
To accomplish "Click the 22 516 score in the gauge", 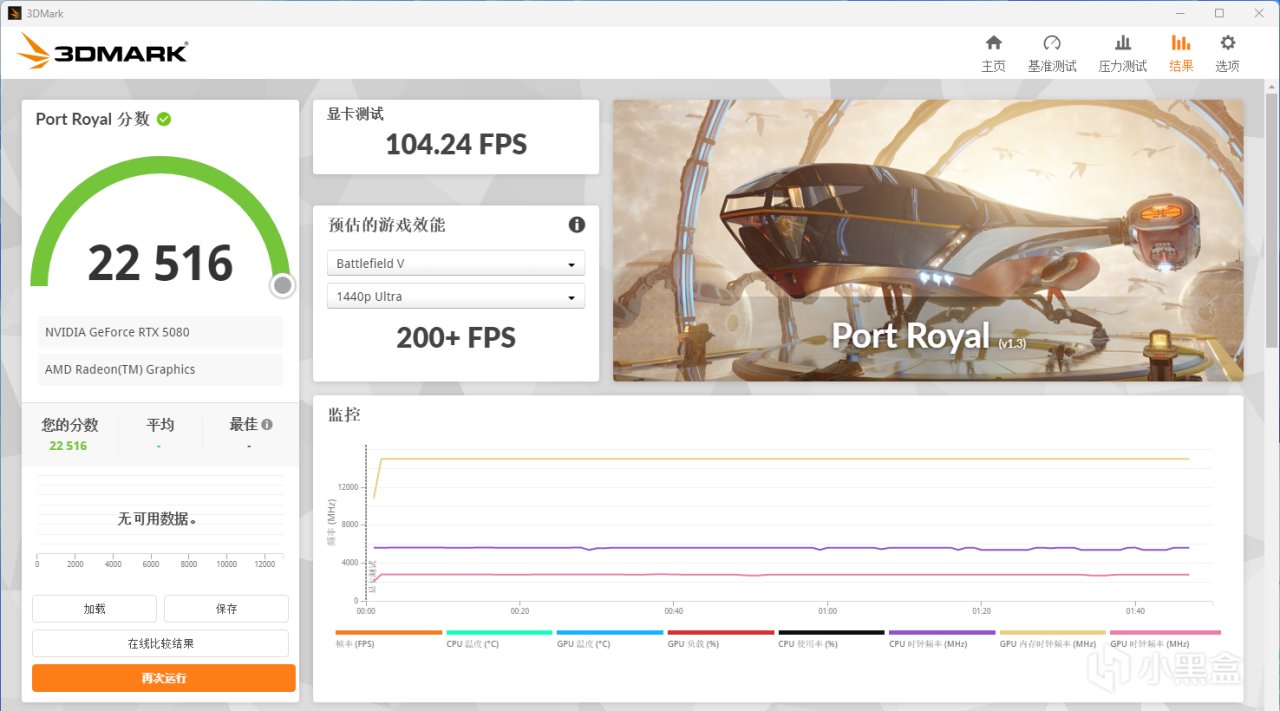I will point(160,263).
